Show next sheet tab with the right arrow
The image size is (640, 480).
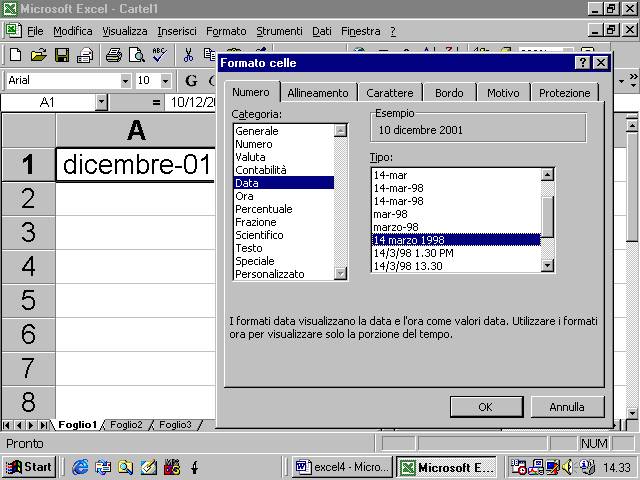pos(31,425)
